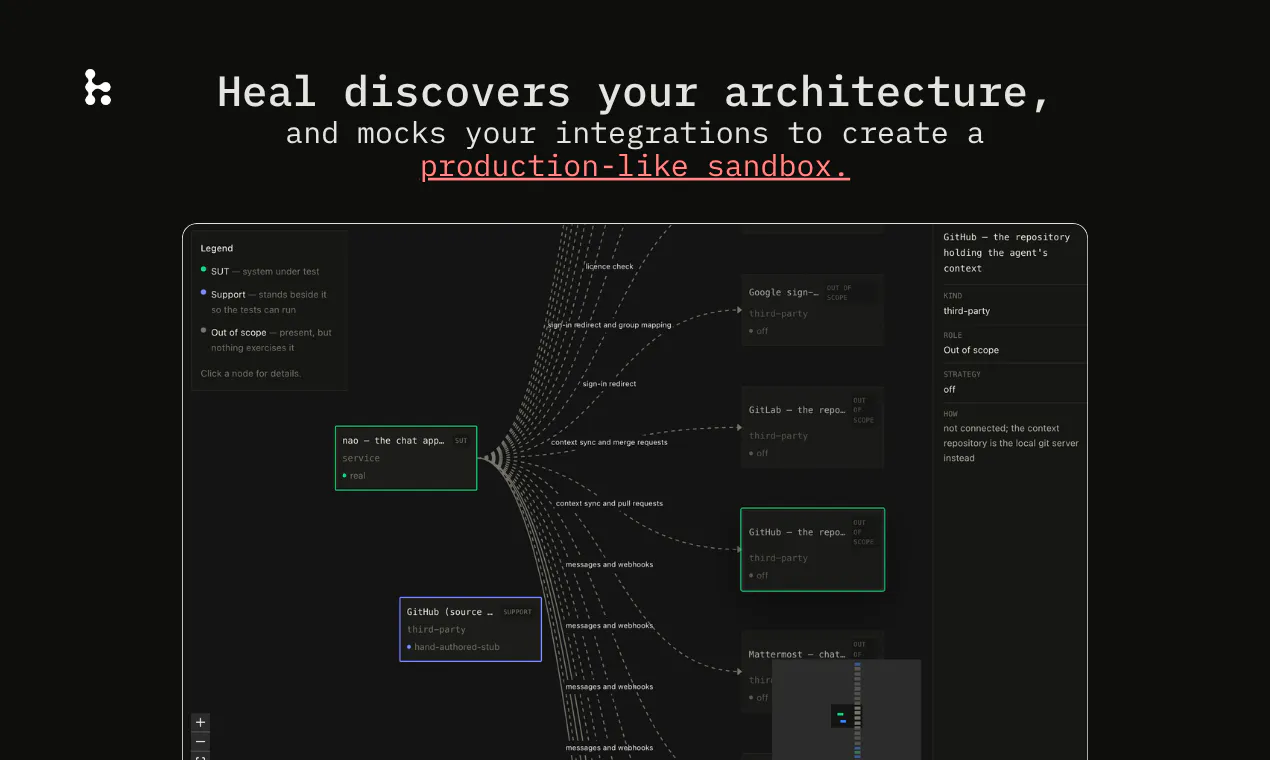Click the Heal logo icon
1270x760 pixels.
tap(98, 88)
